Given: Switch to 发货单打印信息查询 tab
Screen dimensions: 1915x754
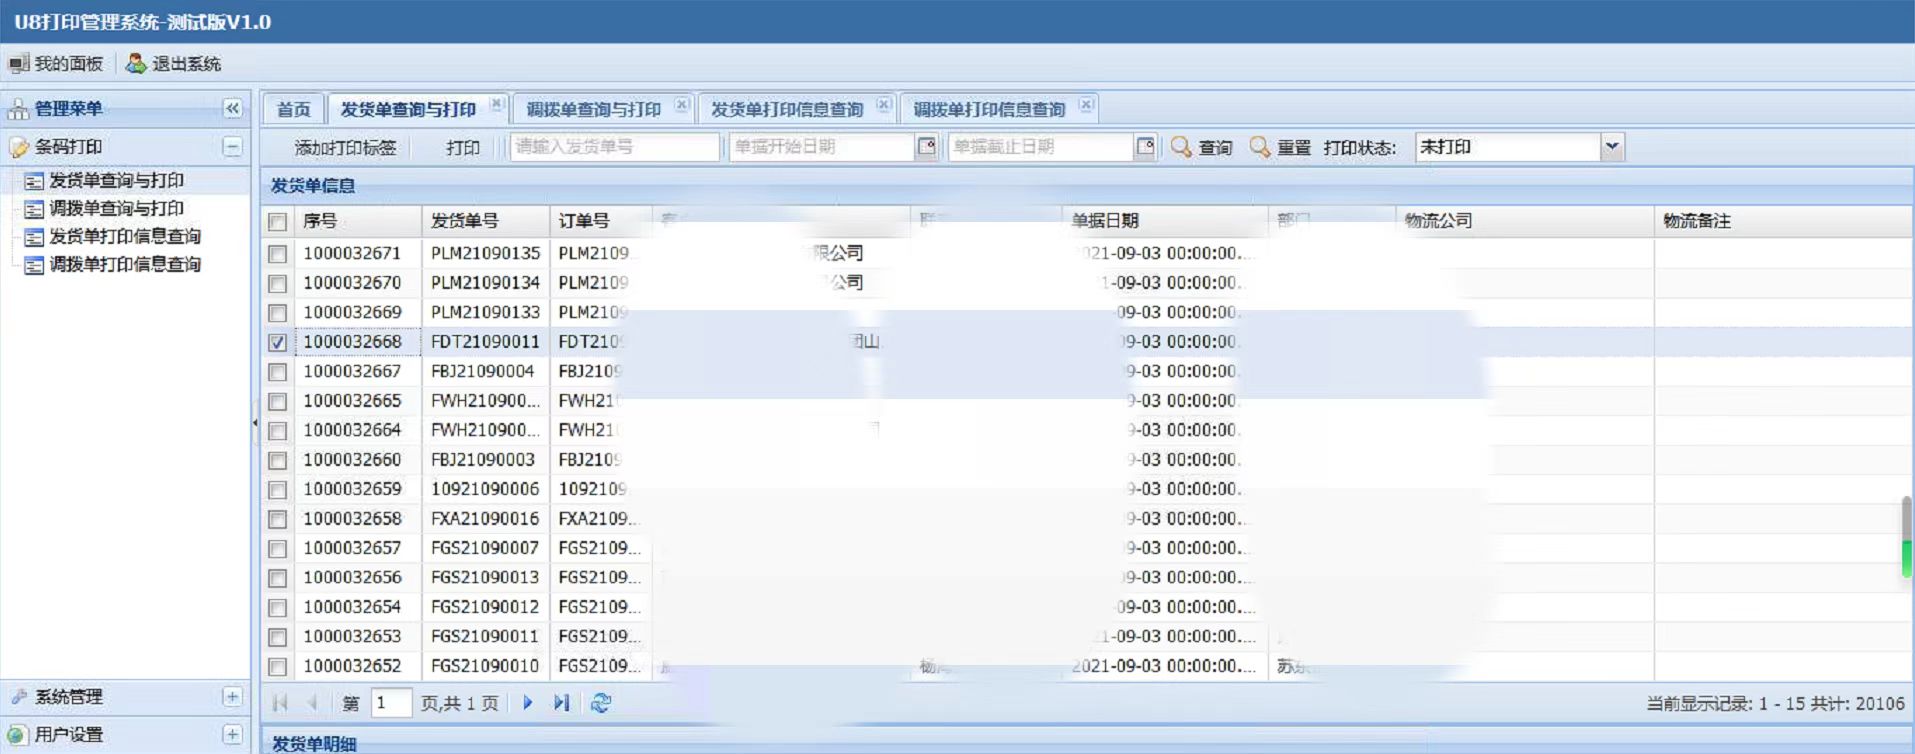Looking at the screenshot, I should coord(786,109).
